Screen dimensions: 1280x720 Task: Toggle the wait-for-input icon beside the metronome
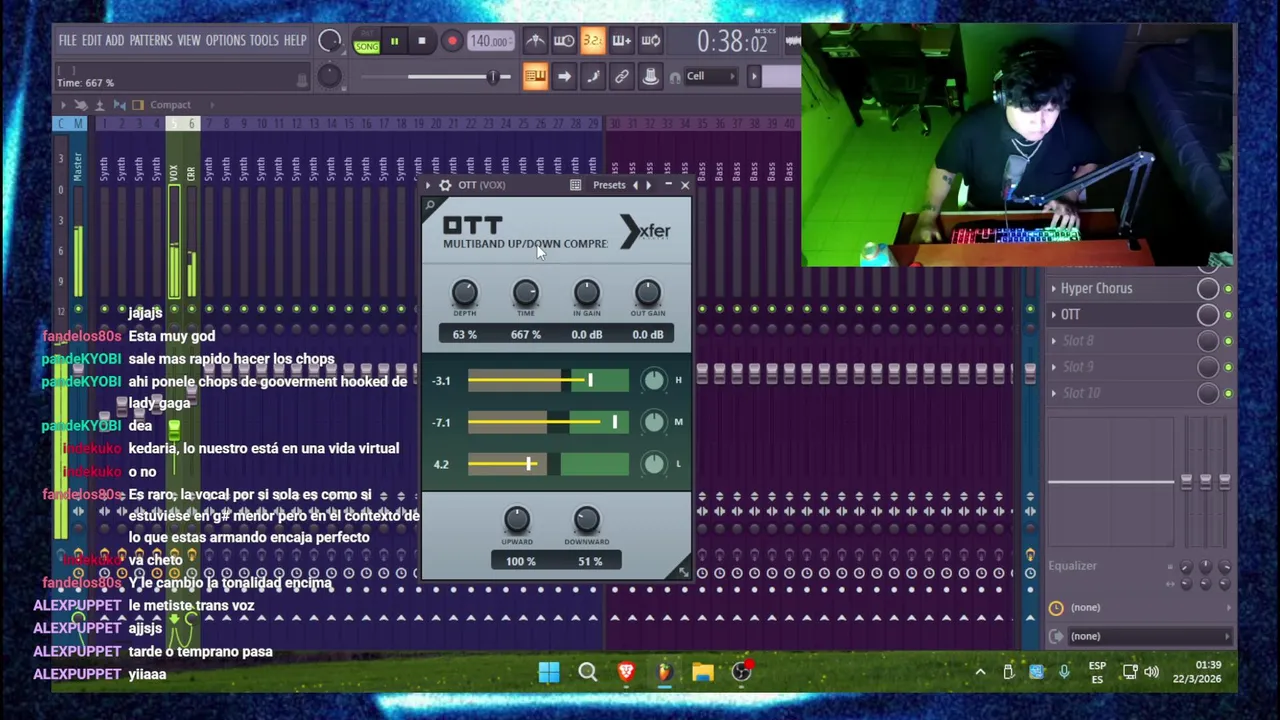click(x=564, y=41)
